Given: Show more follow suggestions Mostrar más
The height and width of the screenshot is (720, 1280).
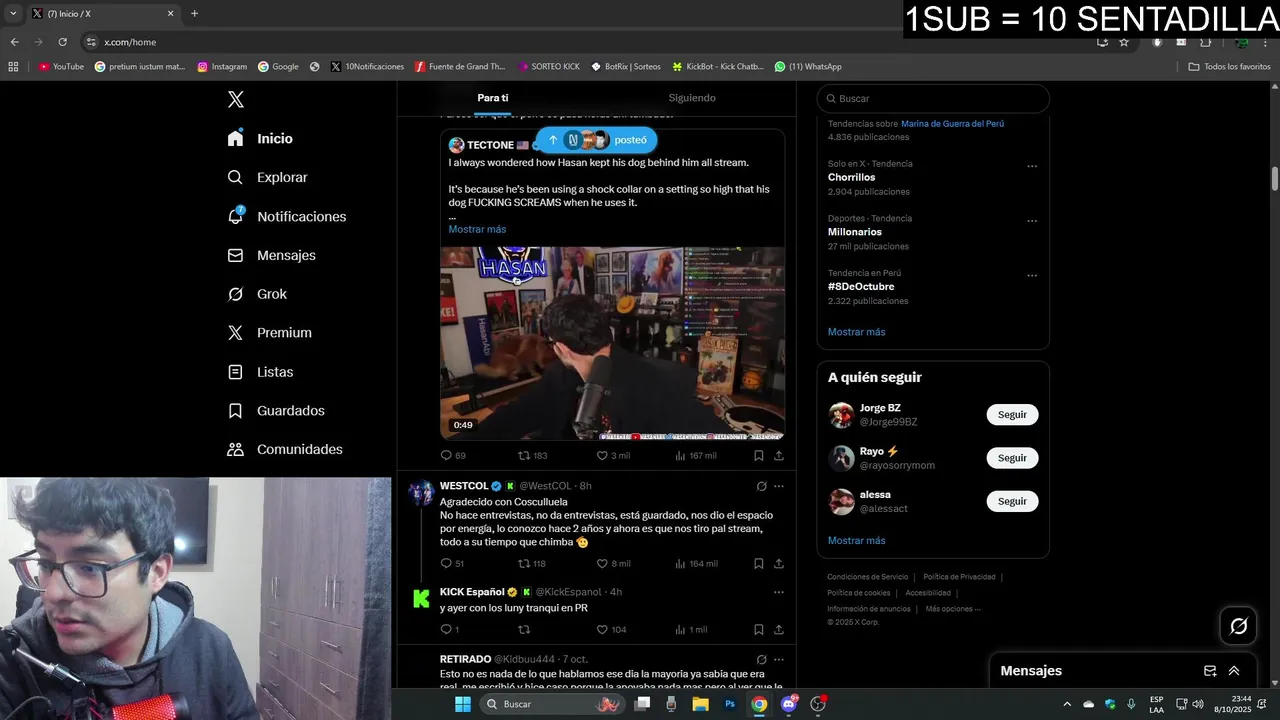Looking at the screenshot, I should (856, 540).
